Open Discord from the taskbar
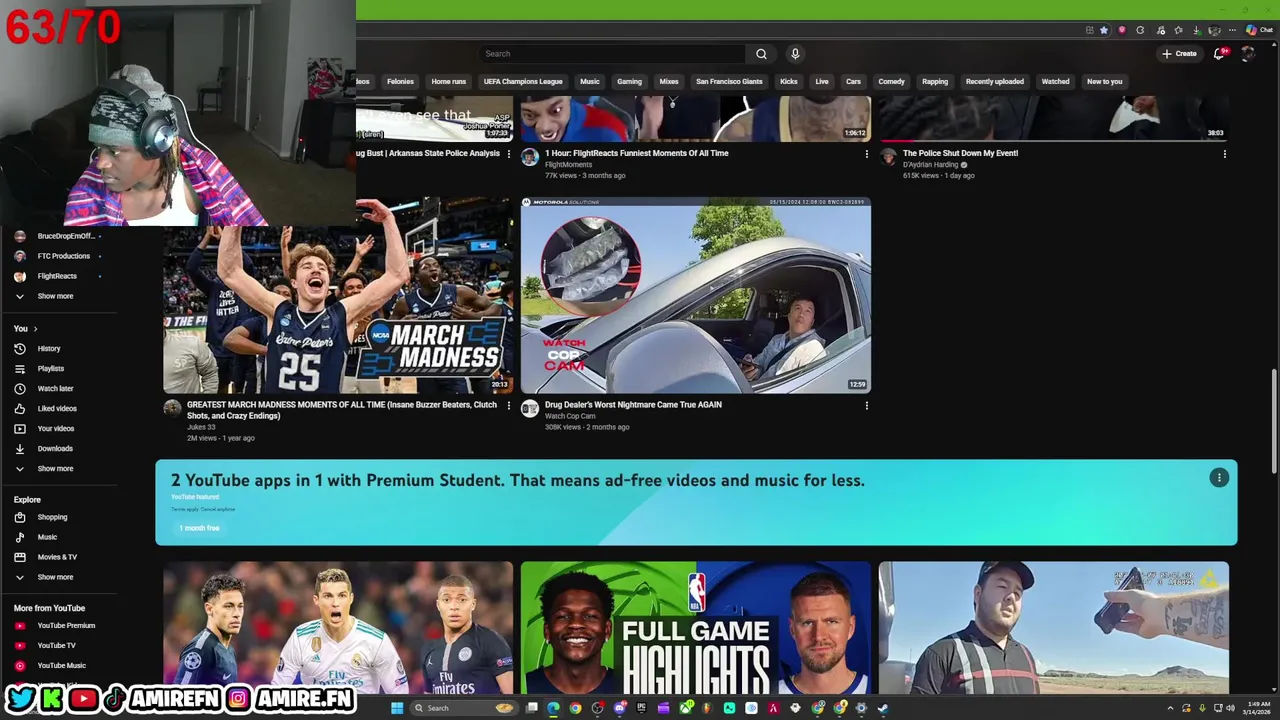The height and width of the screenshot is (720, 1280). 620,708
